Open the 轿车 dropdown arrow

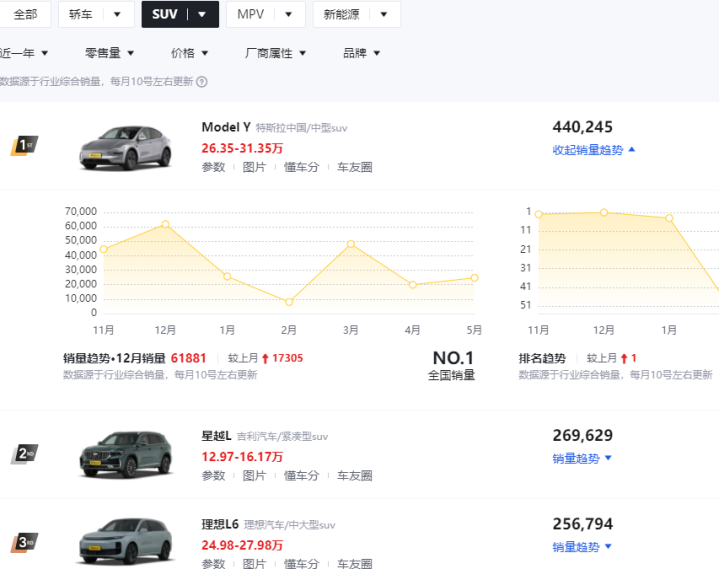point(117,15)
